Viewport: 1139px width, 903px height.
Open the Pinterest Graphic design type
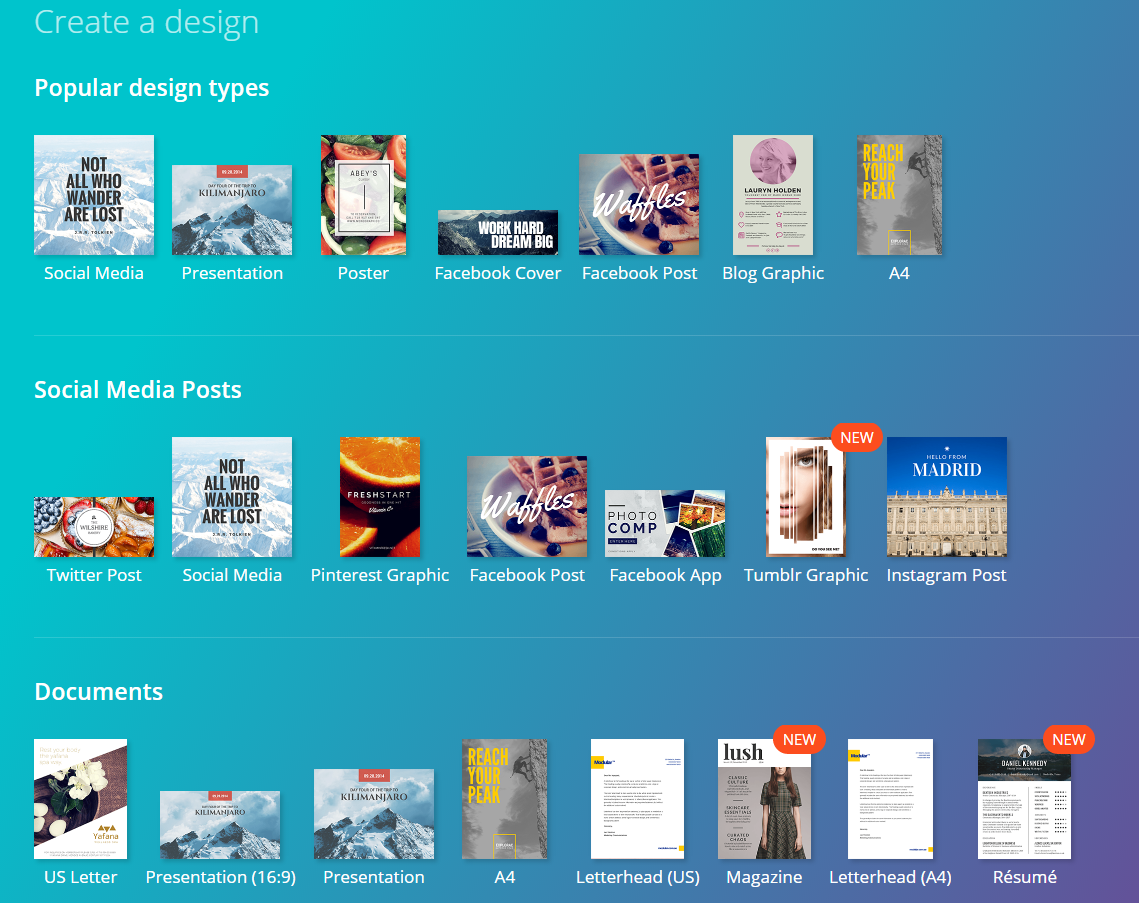379,497
